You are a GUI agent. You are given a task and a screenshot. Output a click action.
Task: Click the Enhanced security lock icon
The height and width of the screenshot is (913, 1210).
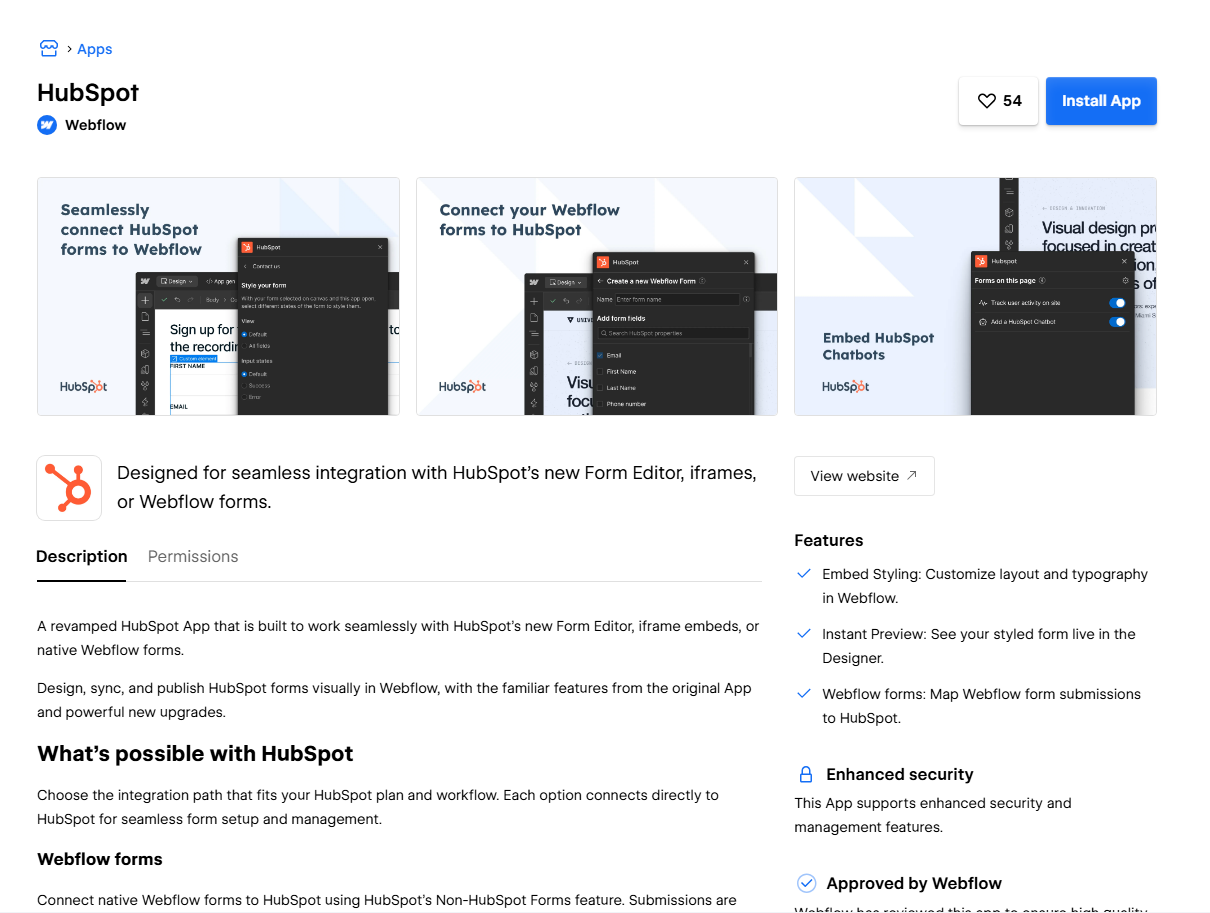(806, 775)
